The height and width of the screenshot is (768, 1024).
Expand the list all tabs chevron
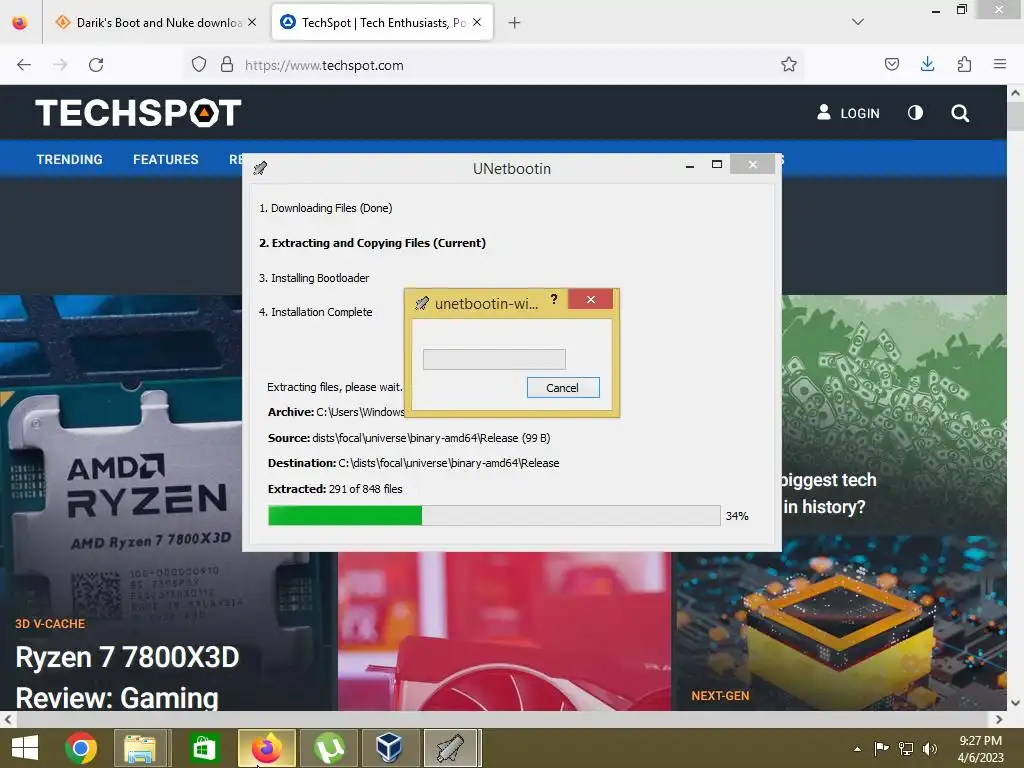pos(858,22)
